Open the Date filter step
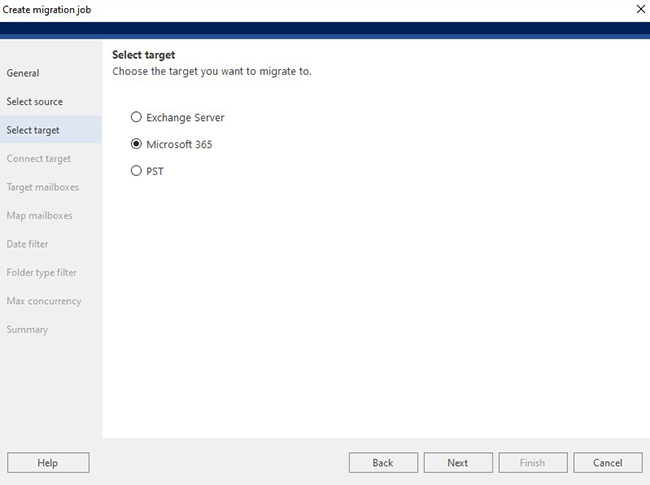 point(27,244)
